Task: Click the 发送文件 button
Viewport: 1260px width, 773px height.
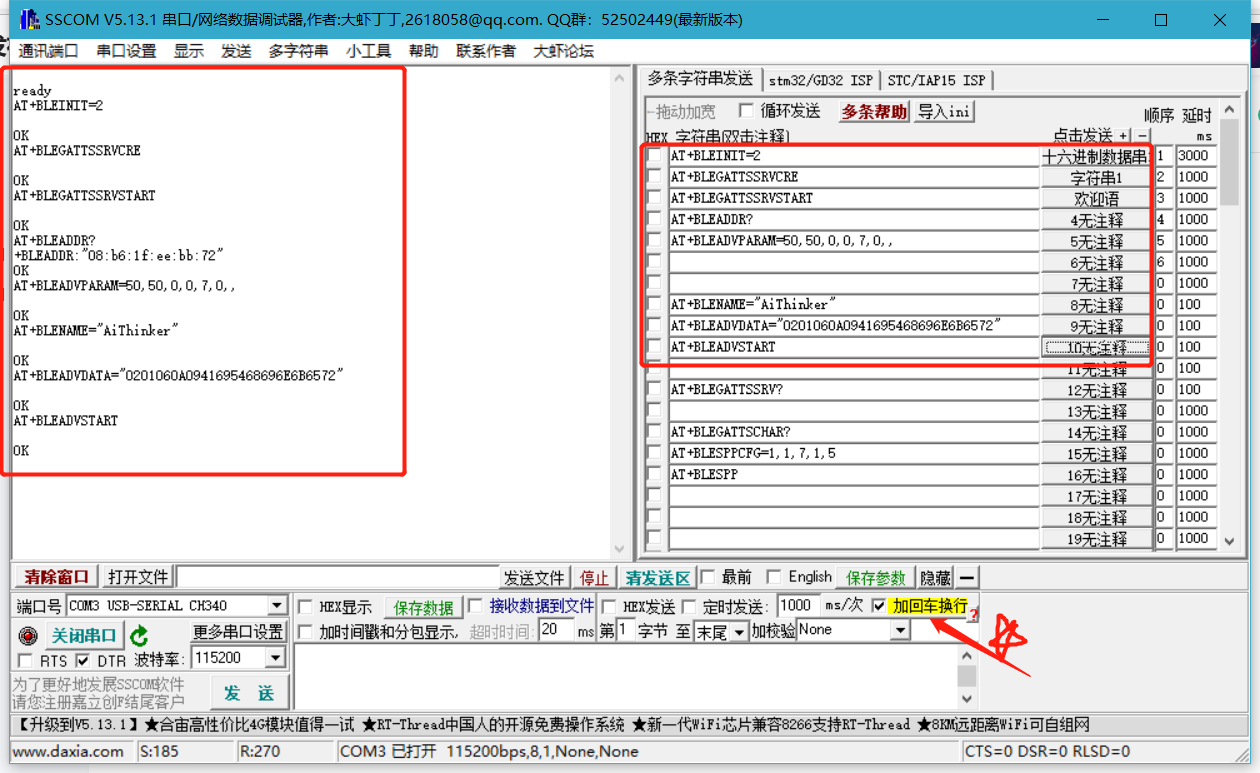Action: tap(534, 578)
